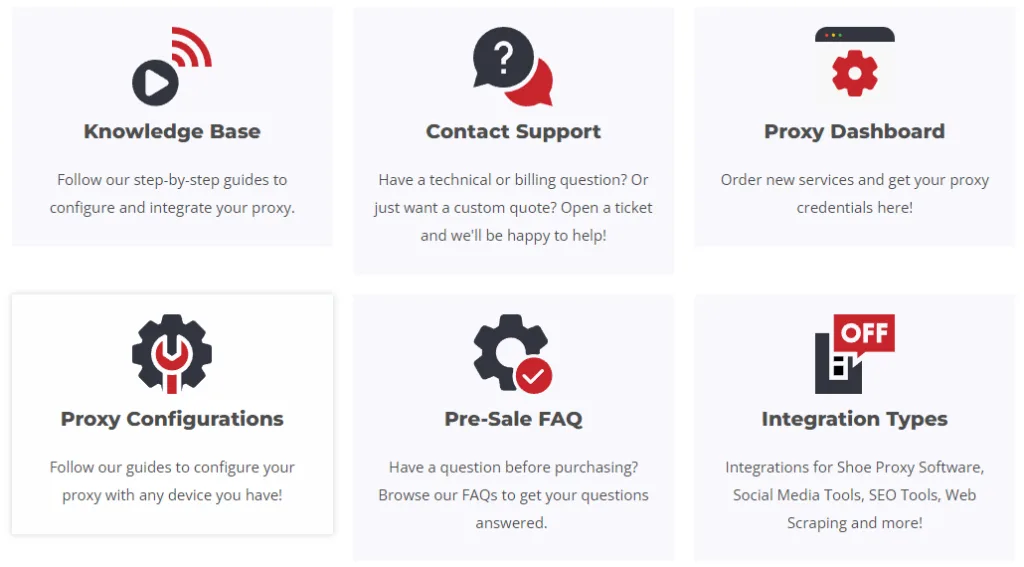Go to Proxy Dashboard via its title

854,131
